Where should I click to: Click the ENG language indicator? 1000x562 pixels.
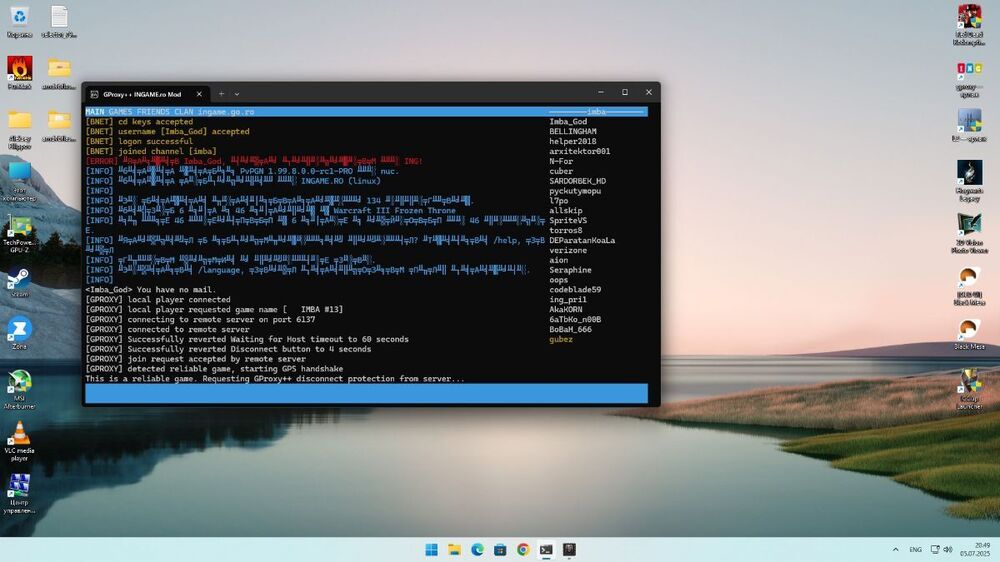(x=915, y=550)
